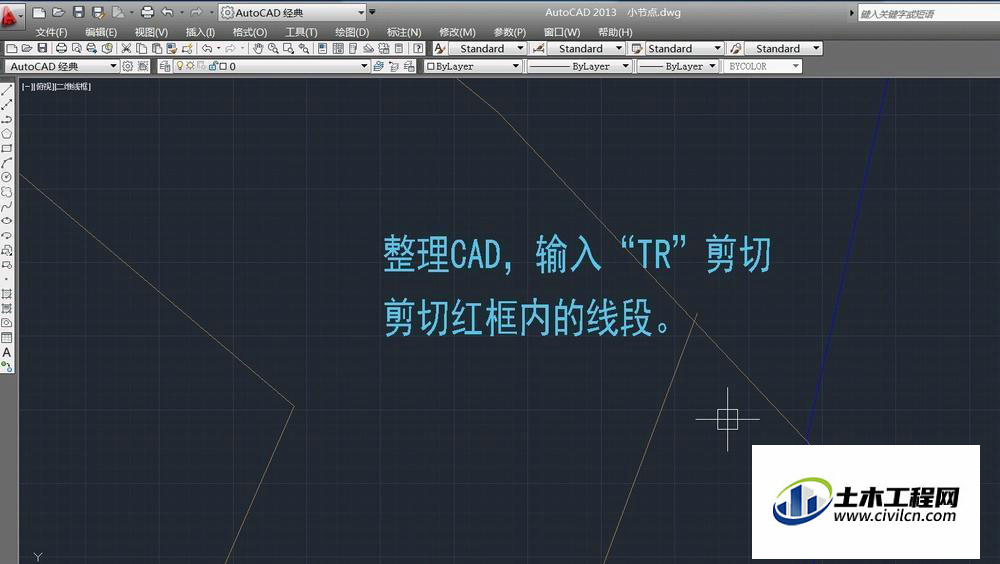1000x564 pixels.
Task: Click the Text Style icon
Action: 439,48
